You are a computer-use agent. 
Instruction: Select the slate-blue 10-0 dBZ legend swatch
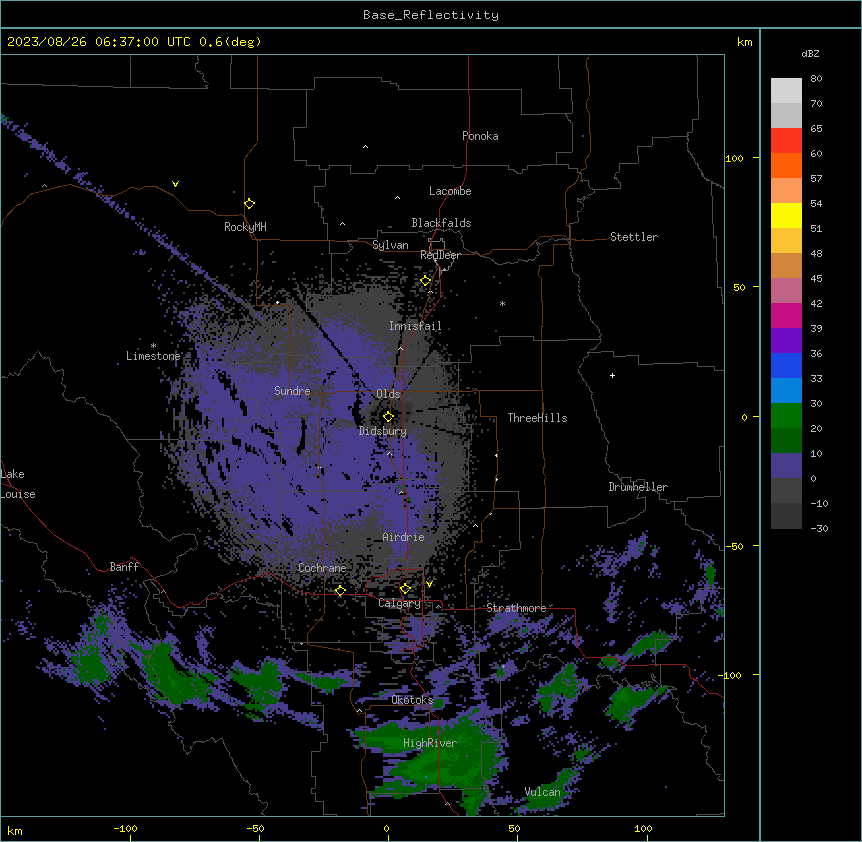click(786, 466)
